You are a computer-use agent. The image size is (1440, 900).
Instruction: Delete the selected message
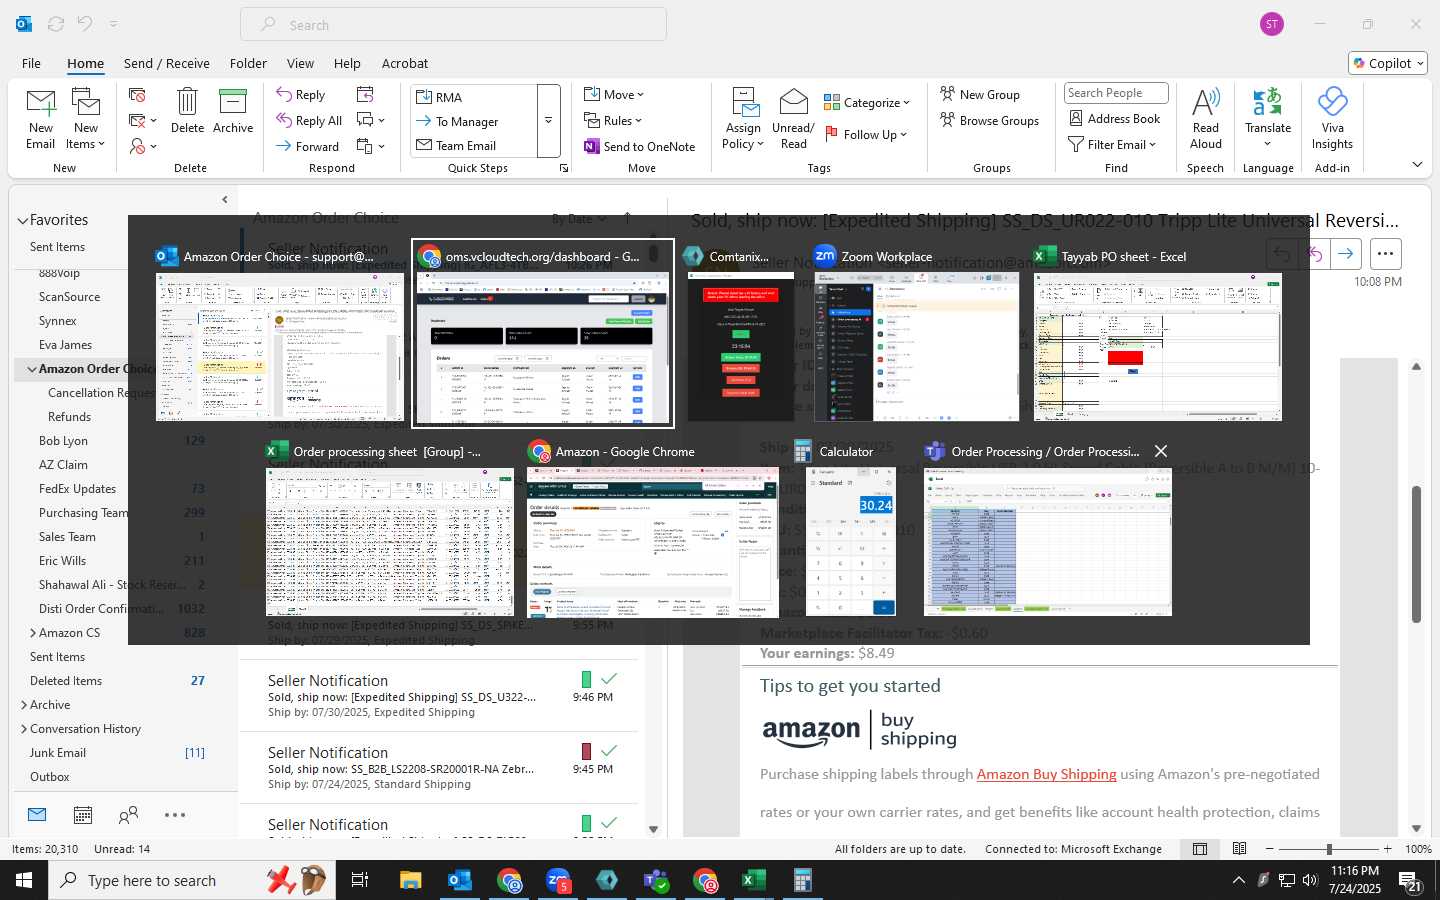187,110
